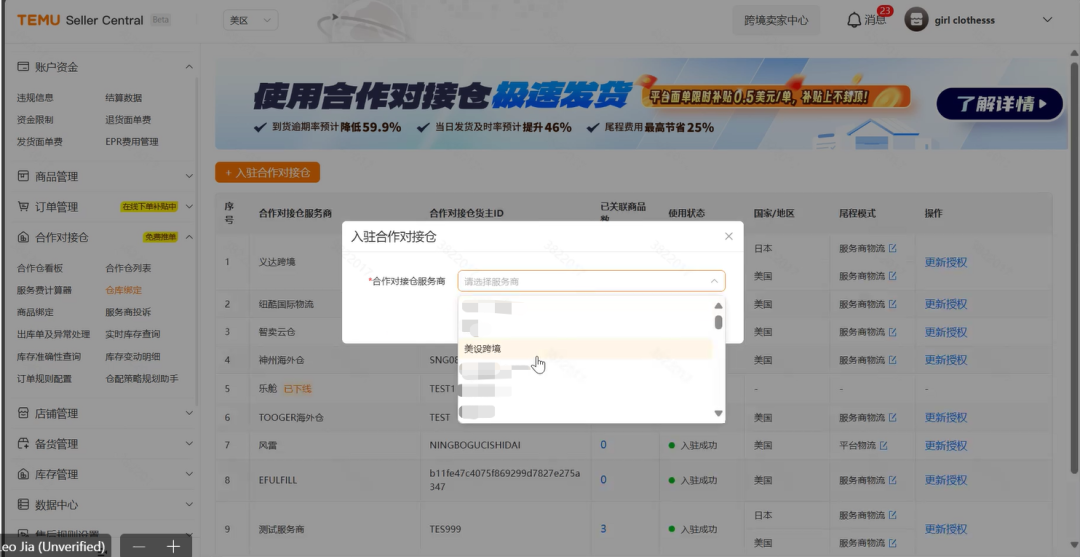Select 仓库绑定 in the sidebar
1080x557 pixels.
(x=123, y=291)
